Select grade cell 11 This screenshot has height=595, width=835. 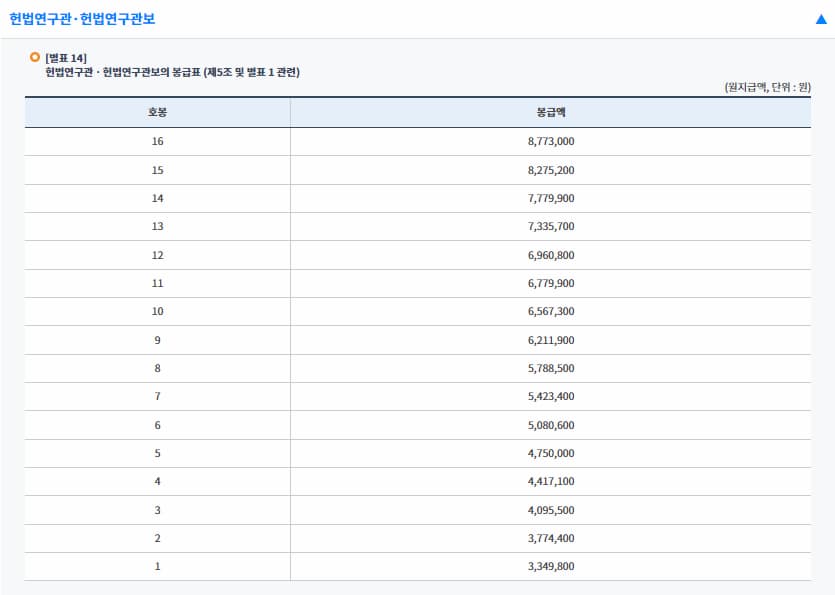tap(158, 283)
